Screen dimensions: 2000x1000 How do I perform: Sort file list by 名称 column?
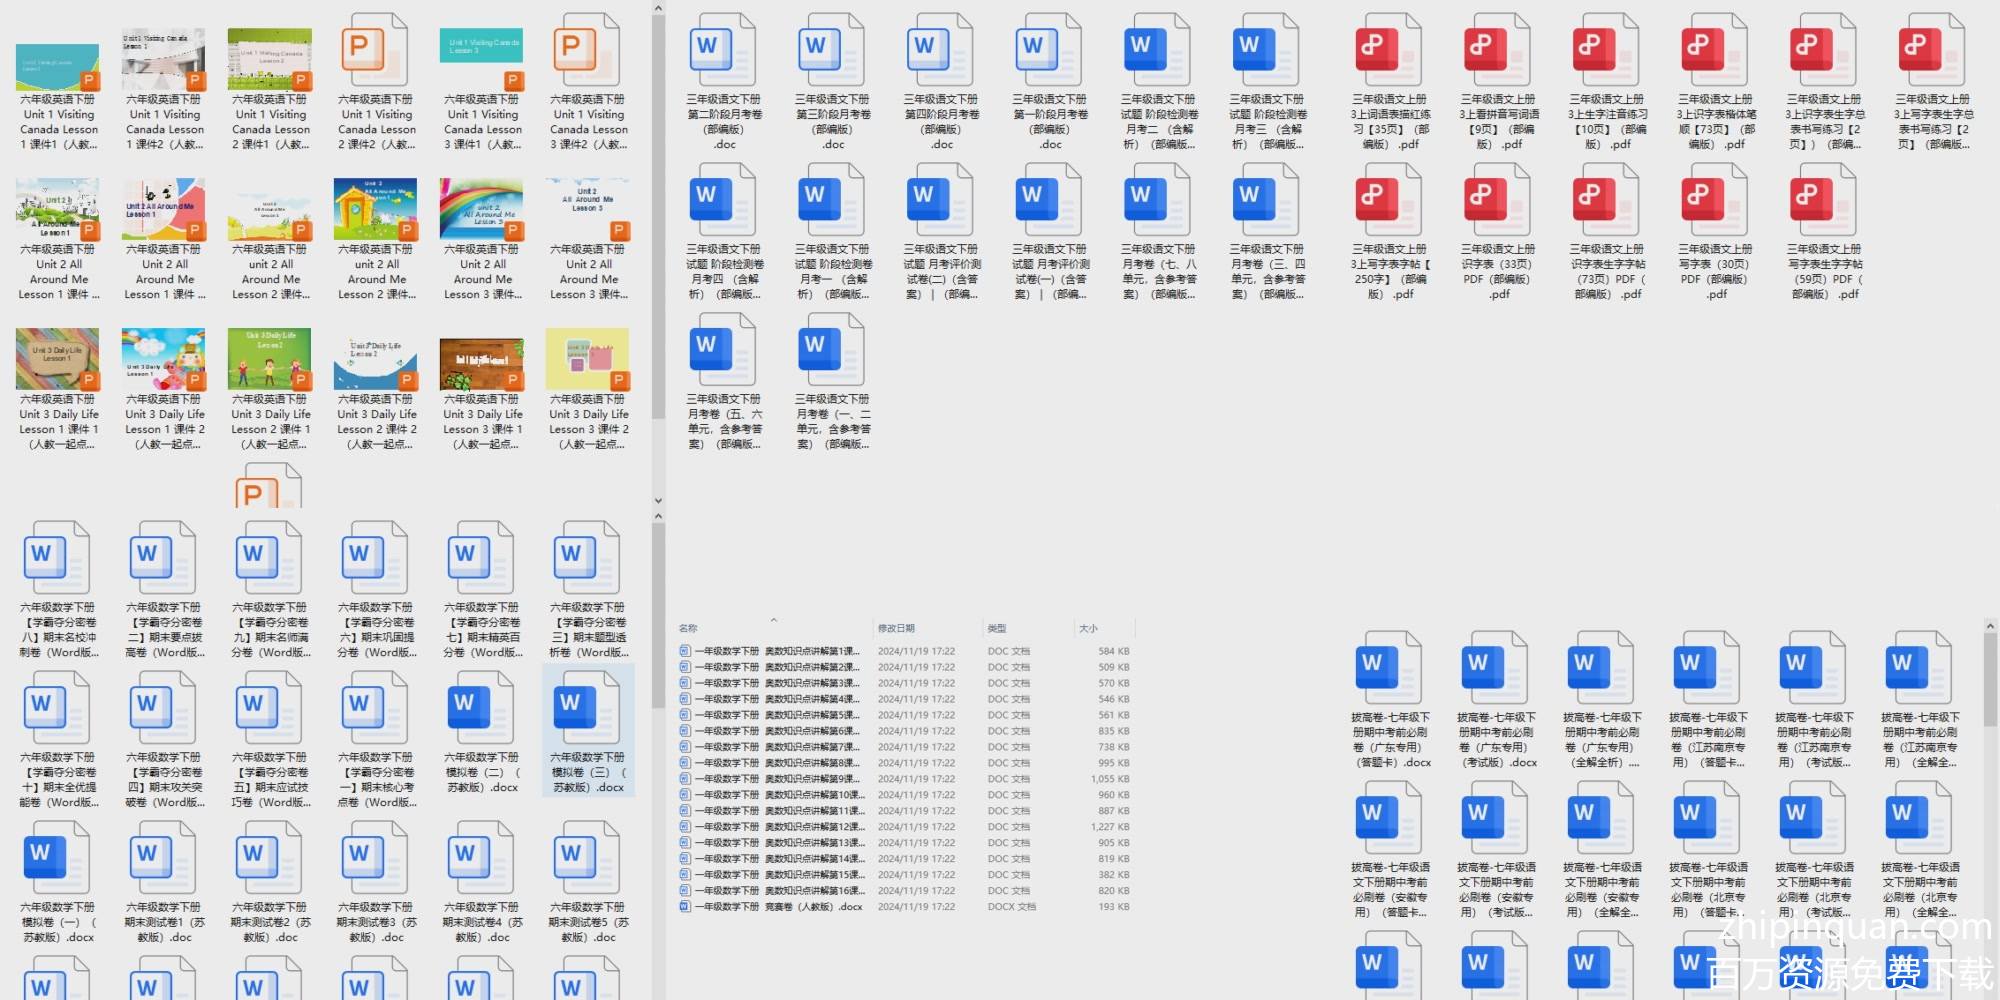click(x=688, y=628)
